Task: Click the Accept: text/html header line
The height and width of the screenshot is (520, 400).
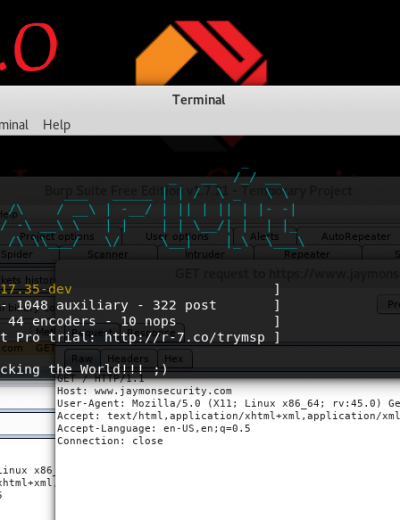Action: (228, 416)
